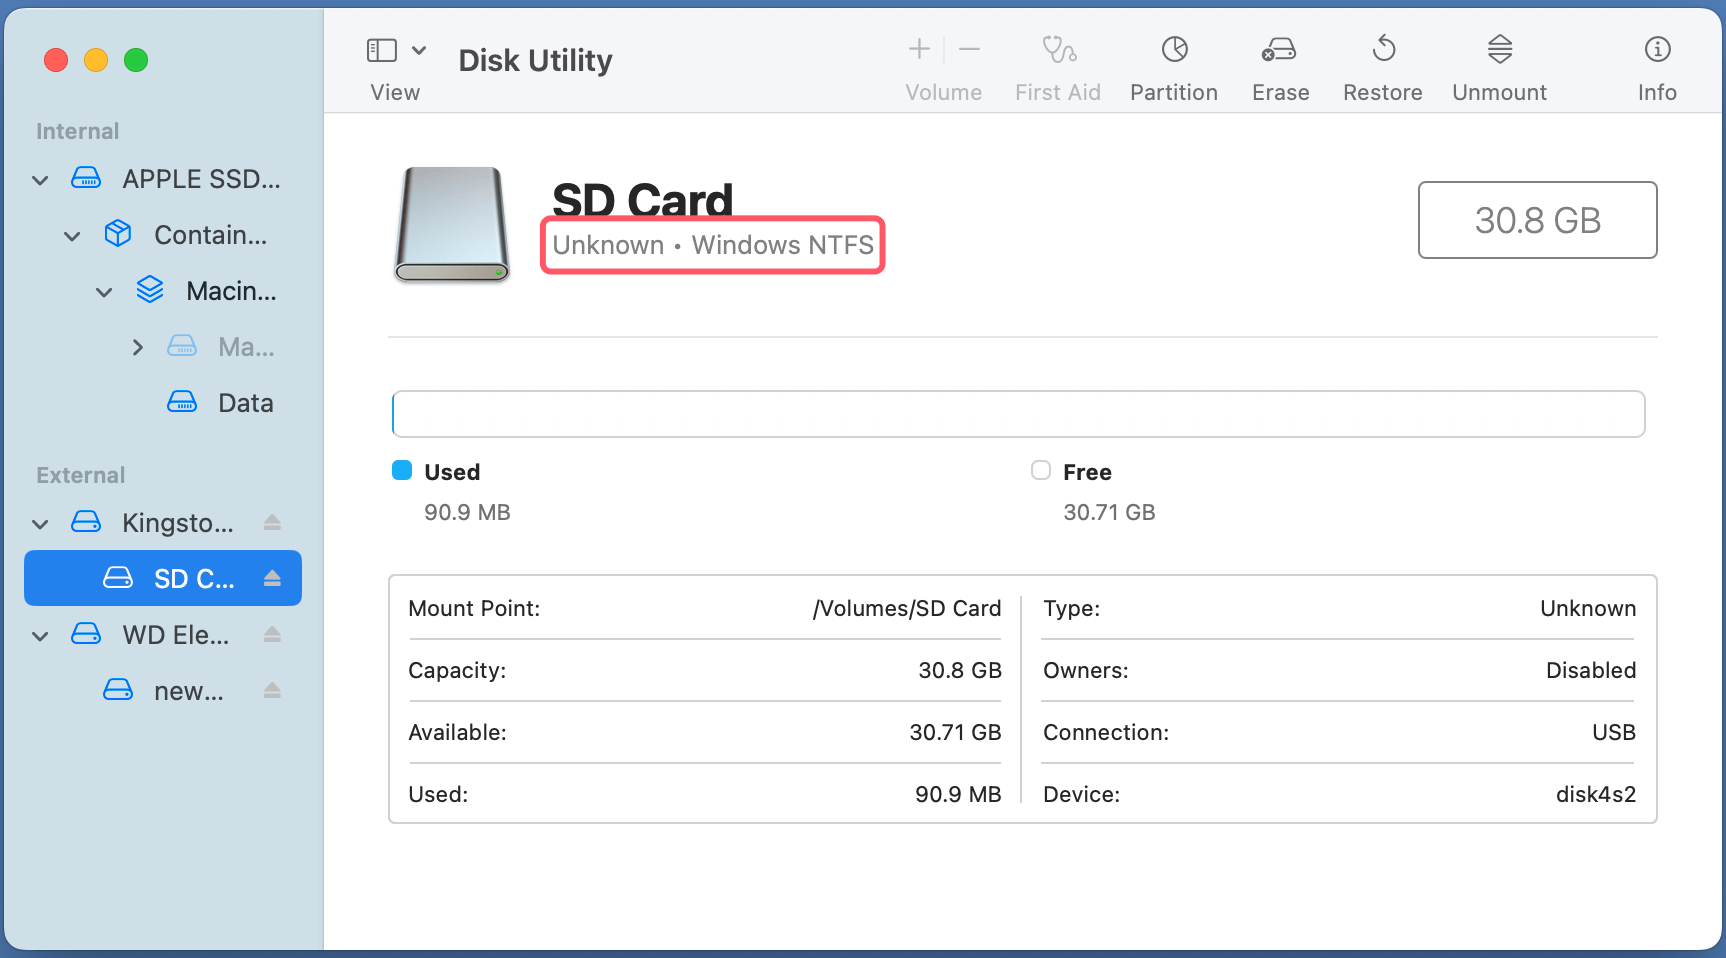
Task: Click the minus volume button
Action: (967, 48)
